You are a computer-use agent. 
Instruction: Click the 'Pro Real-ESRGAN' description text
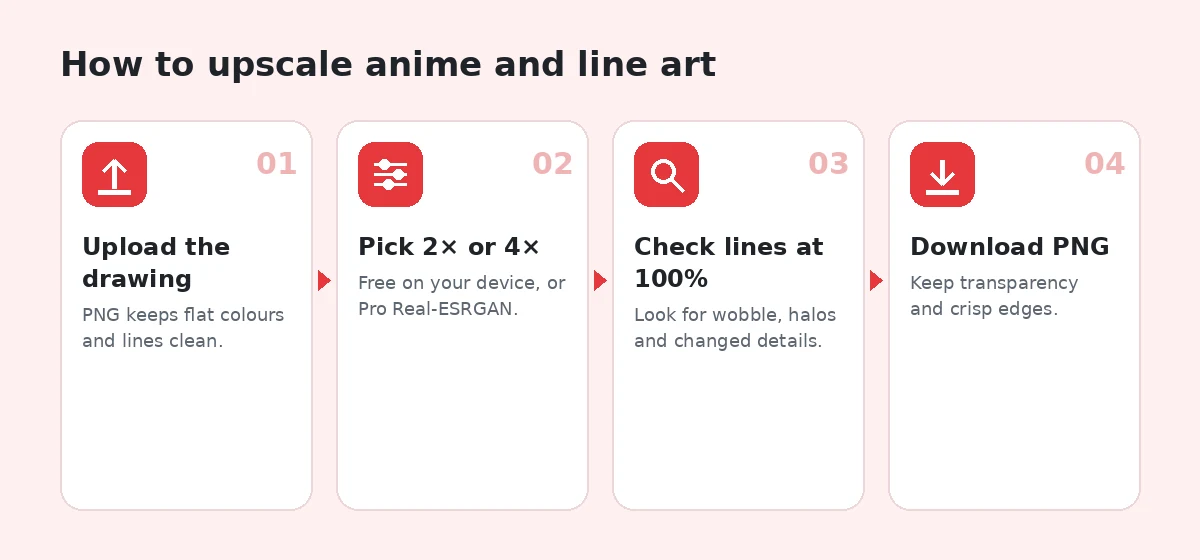[x=438, y=309]
